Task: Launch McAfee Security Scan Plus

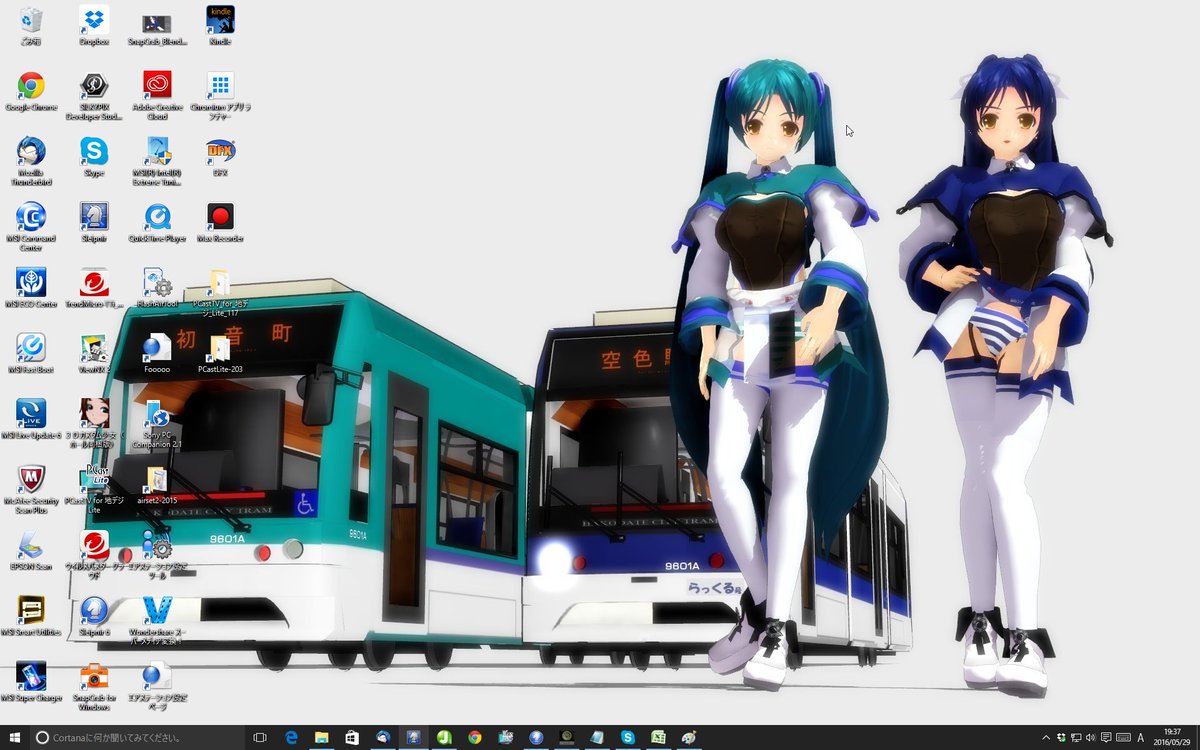Action: 31,490
